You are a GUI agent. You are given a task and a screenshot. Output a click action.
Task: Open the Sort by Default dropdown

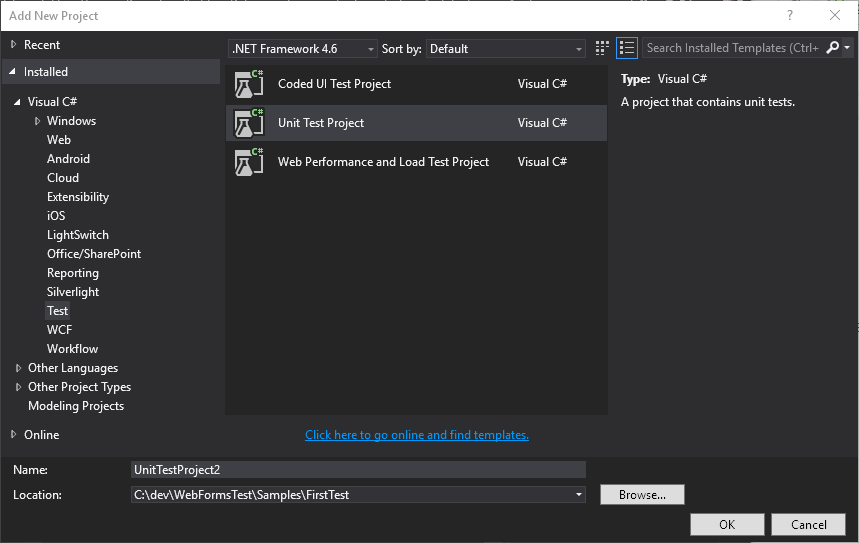[x=506, y=49]
